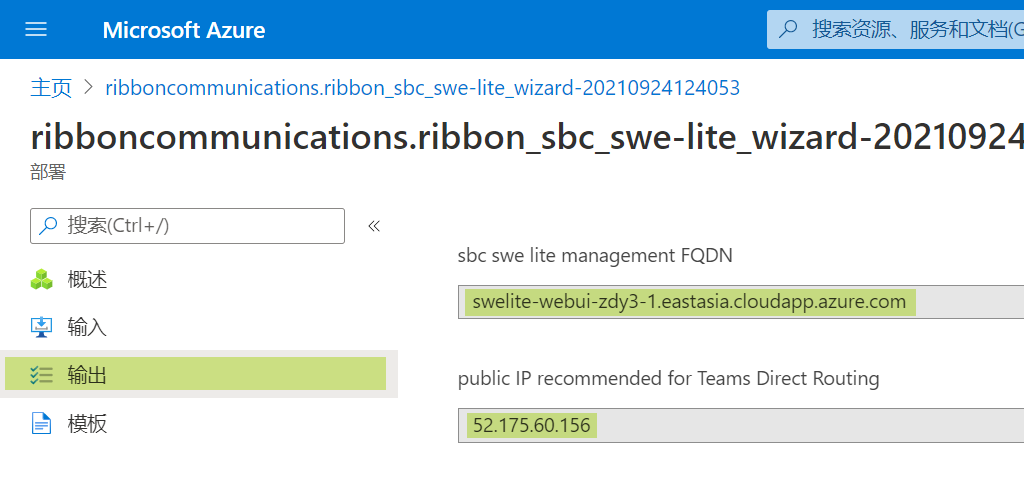
Task: Click the magnifier icon in top search bar
Action: pos(789,29)
